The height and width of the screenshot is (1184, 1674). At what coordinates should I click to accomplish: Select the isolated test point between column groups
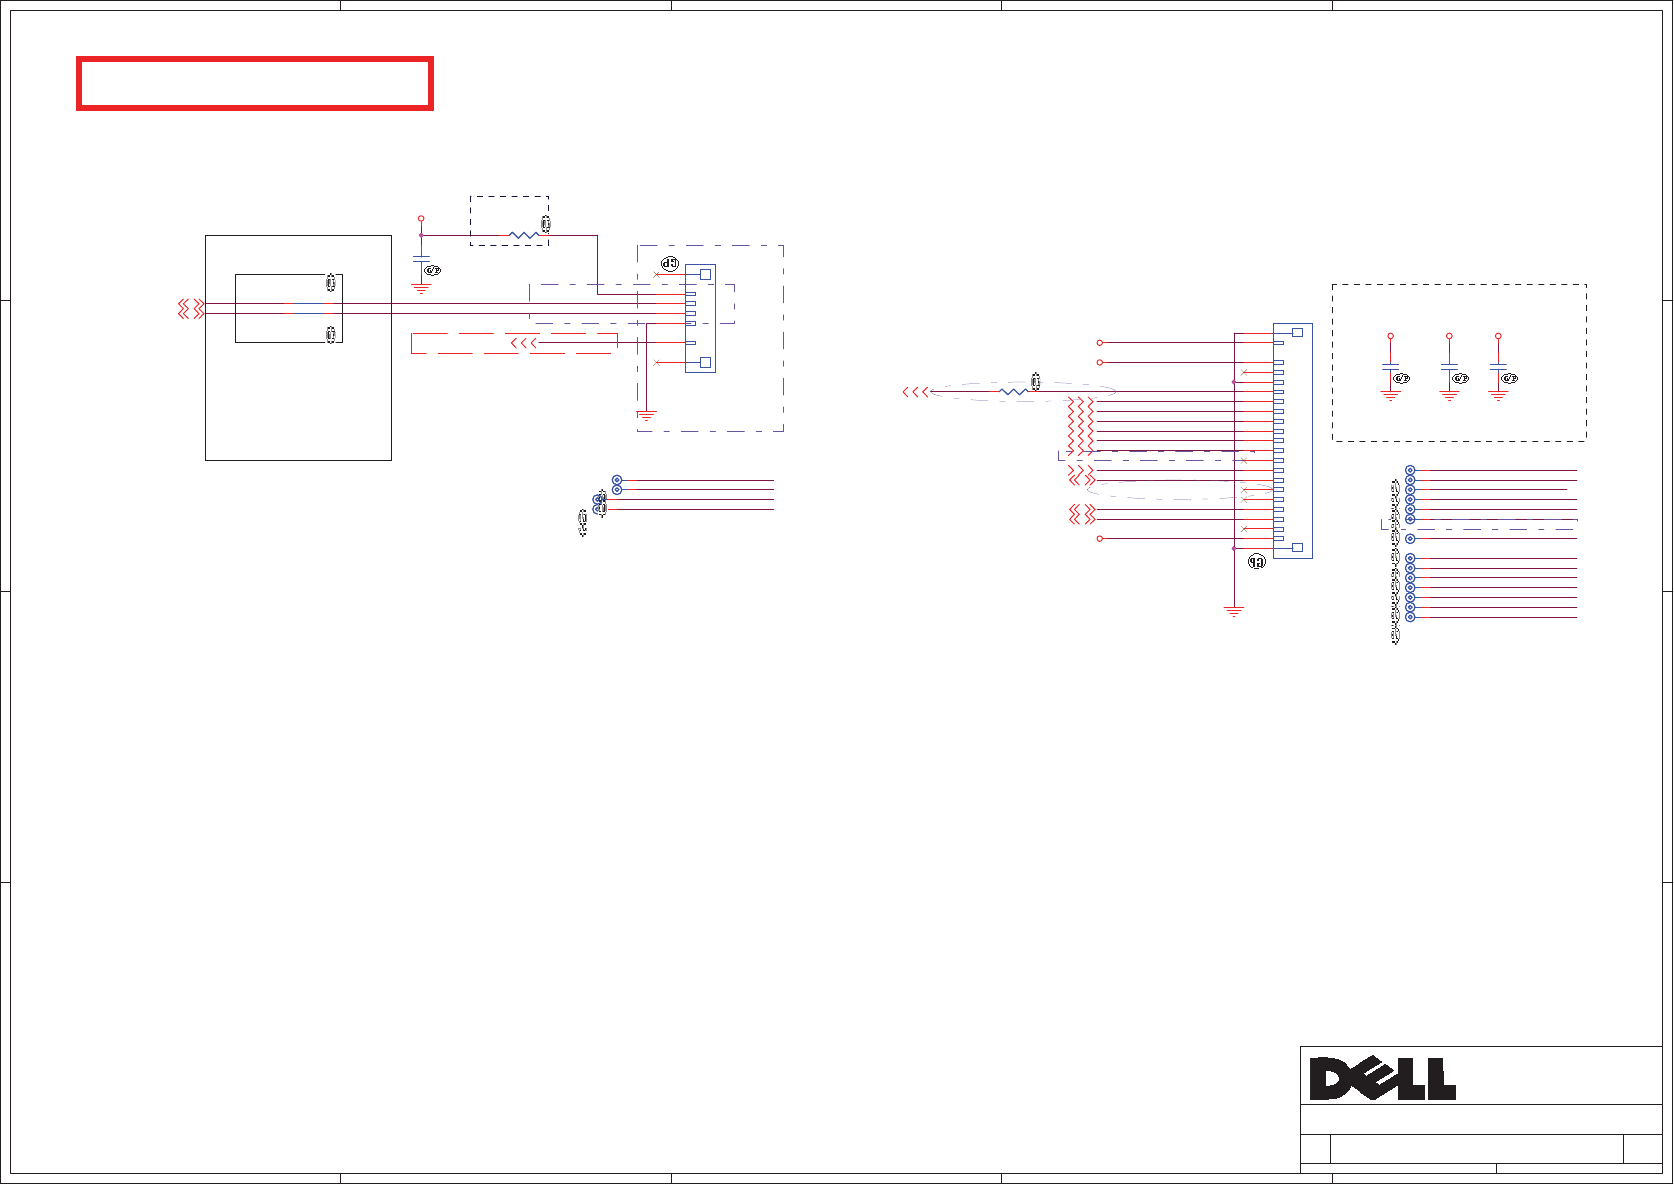tap(1410, 539)
